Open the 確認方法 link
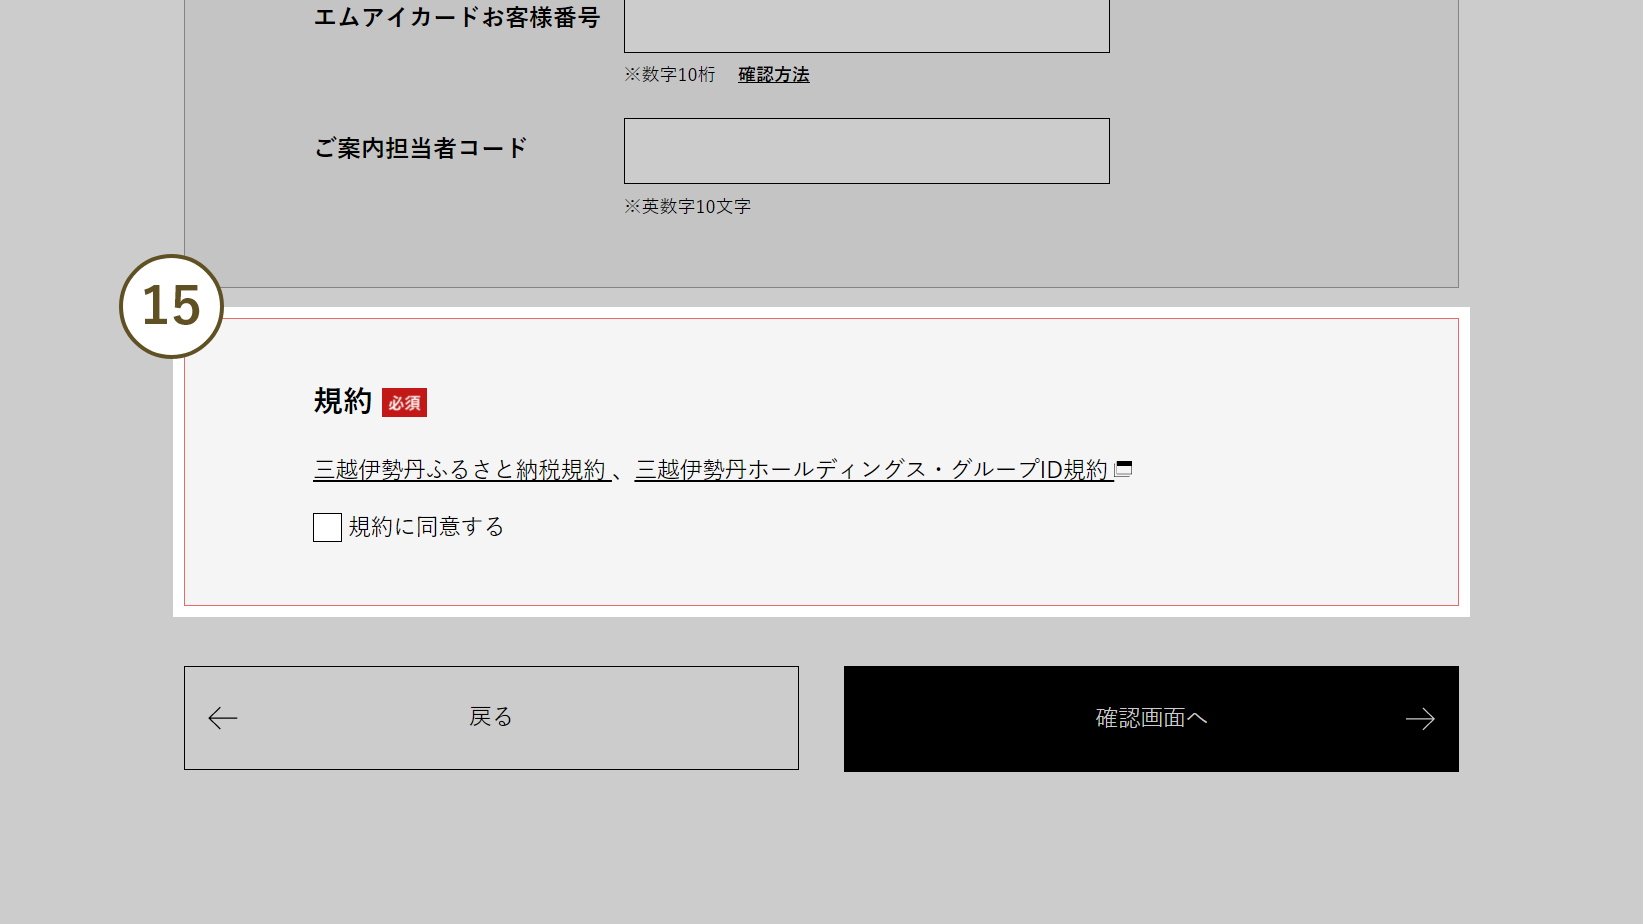The height and width of the screenshot is (924, 1643). coord(773,75)
